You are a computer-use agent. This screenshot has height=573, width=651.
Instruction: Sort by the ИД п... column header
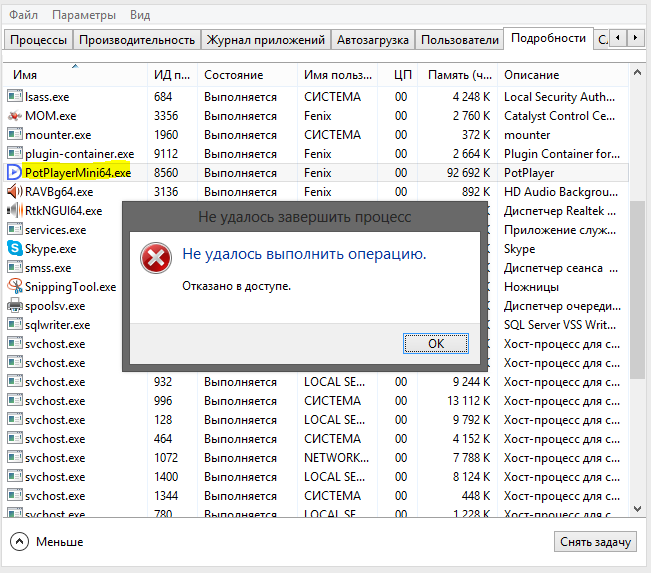[x=172, y=75]
